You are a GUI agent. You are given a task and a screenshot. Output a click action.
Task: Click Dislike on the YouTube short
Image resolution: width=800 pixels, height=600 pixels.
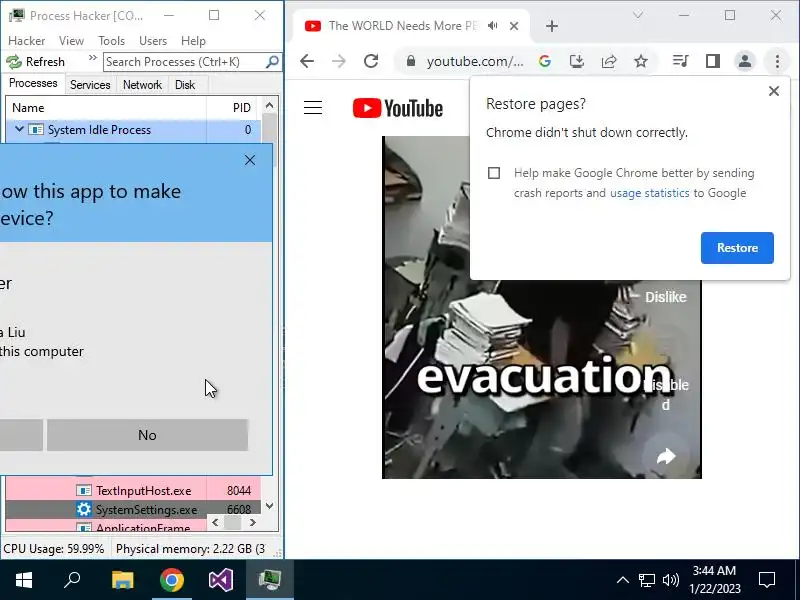point(665,297)
